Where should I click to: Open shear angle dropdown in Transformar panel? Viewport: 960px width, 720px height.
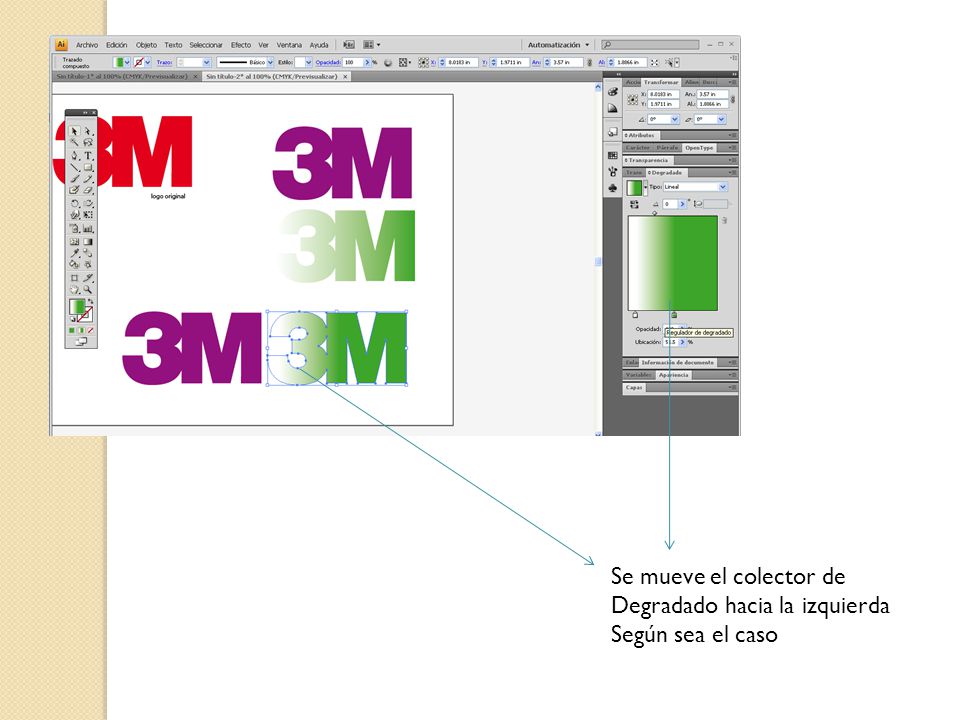click(x=721, y=119)
